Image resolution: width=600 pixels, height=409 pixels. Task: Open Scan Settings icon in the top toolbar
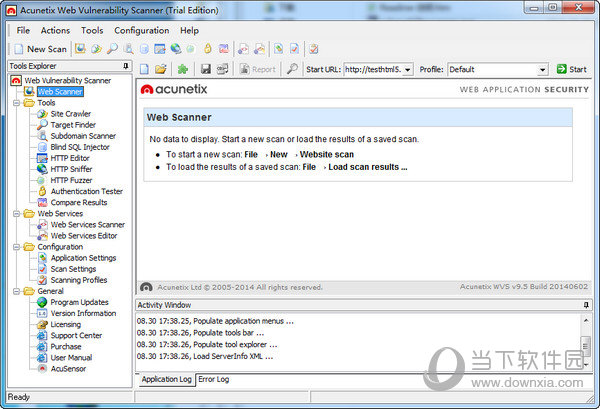pos(294,49)
